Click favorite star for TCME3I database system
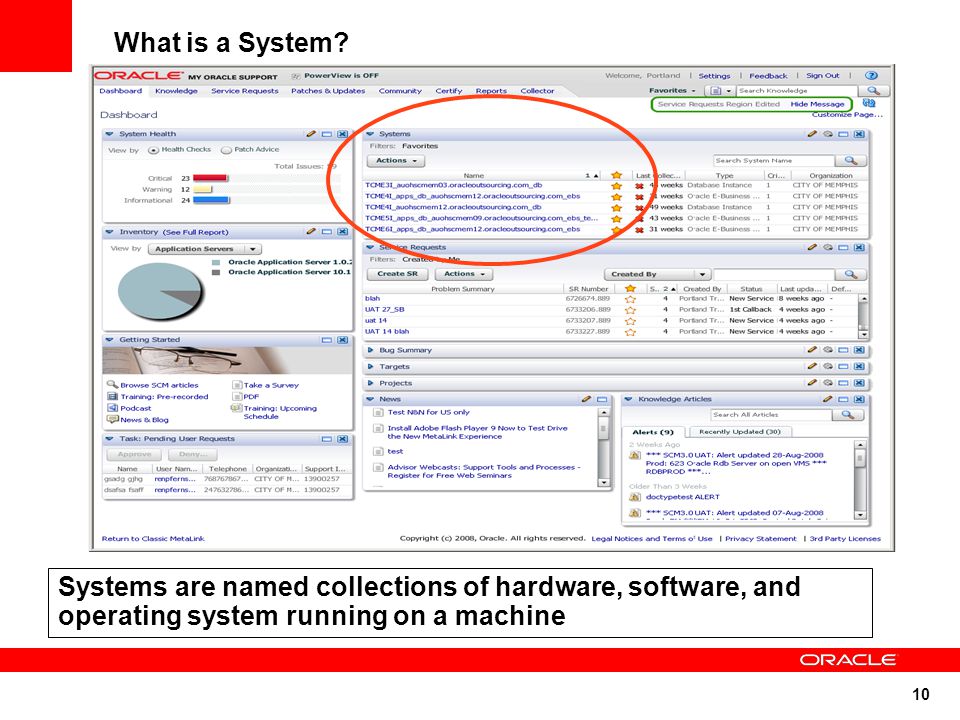Image resolution: width=960 pixels, height=720 pixels. click(x=617, y=186)
